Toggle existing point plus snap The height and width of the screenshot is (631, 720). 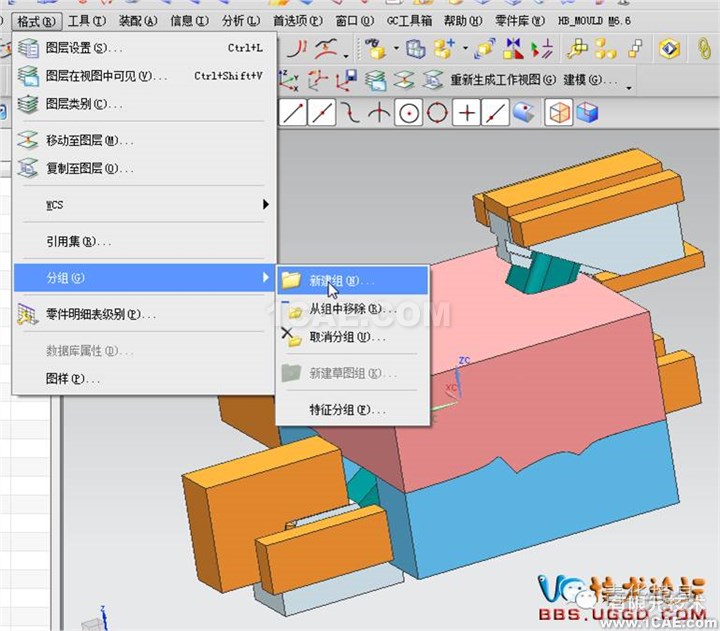[x=467, y=113]
